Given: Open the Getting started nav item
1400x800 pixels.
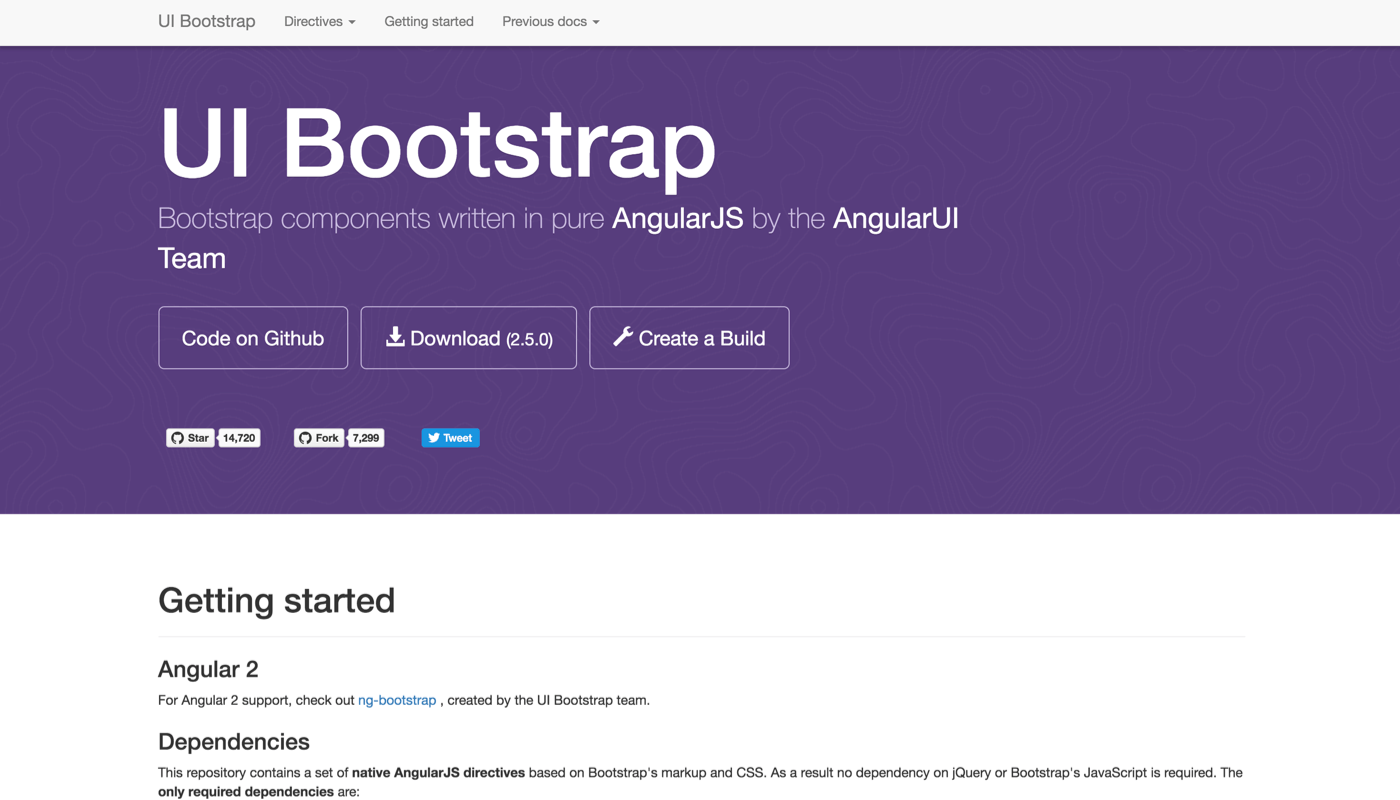Looking at the screenshot, I should pyautogui.click(x=429, y=21).
